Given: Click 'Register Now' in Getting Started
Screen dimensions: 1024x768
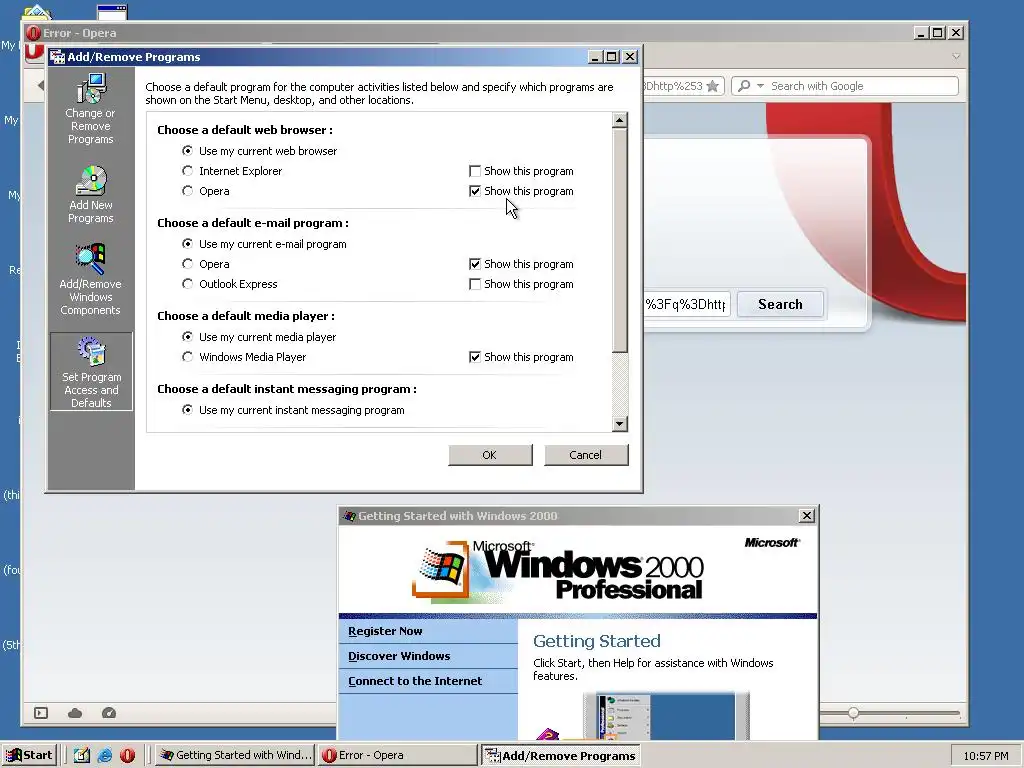Looking at the screenshot, I should click(385, 631).
